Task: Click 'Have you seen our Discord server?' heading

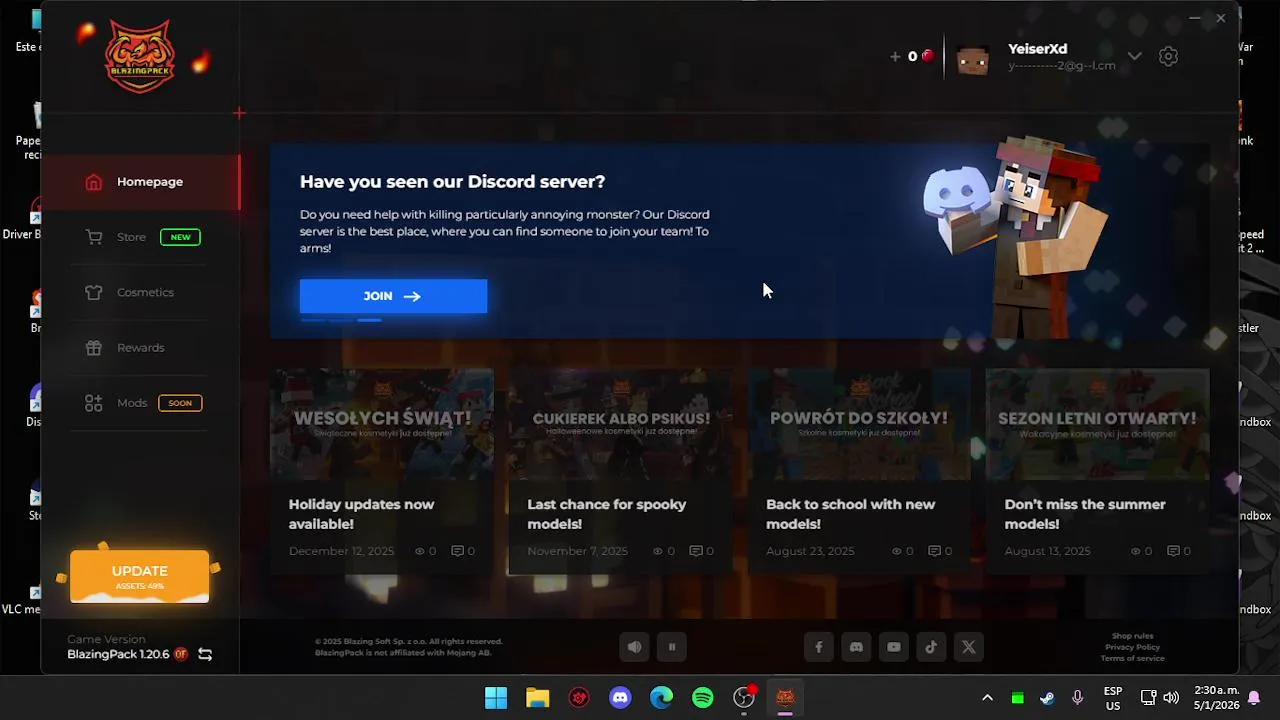Action: click(452, 182)
